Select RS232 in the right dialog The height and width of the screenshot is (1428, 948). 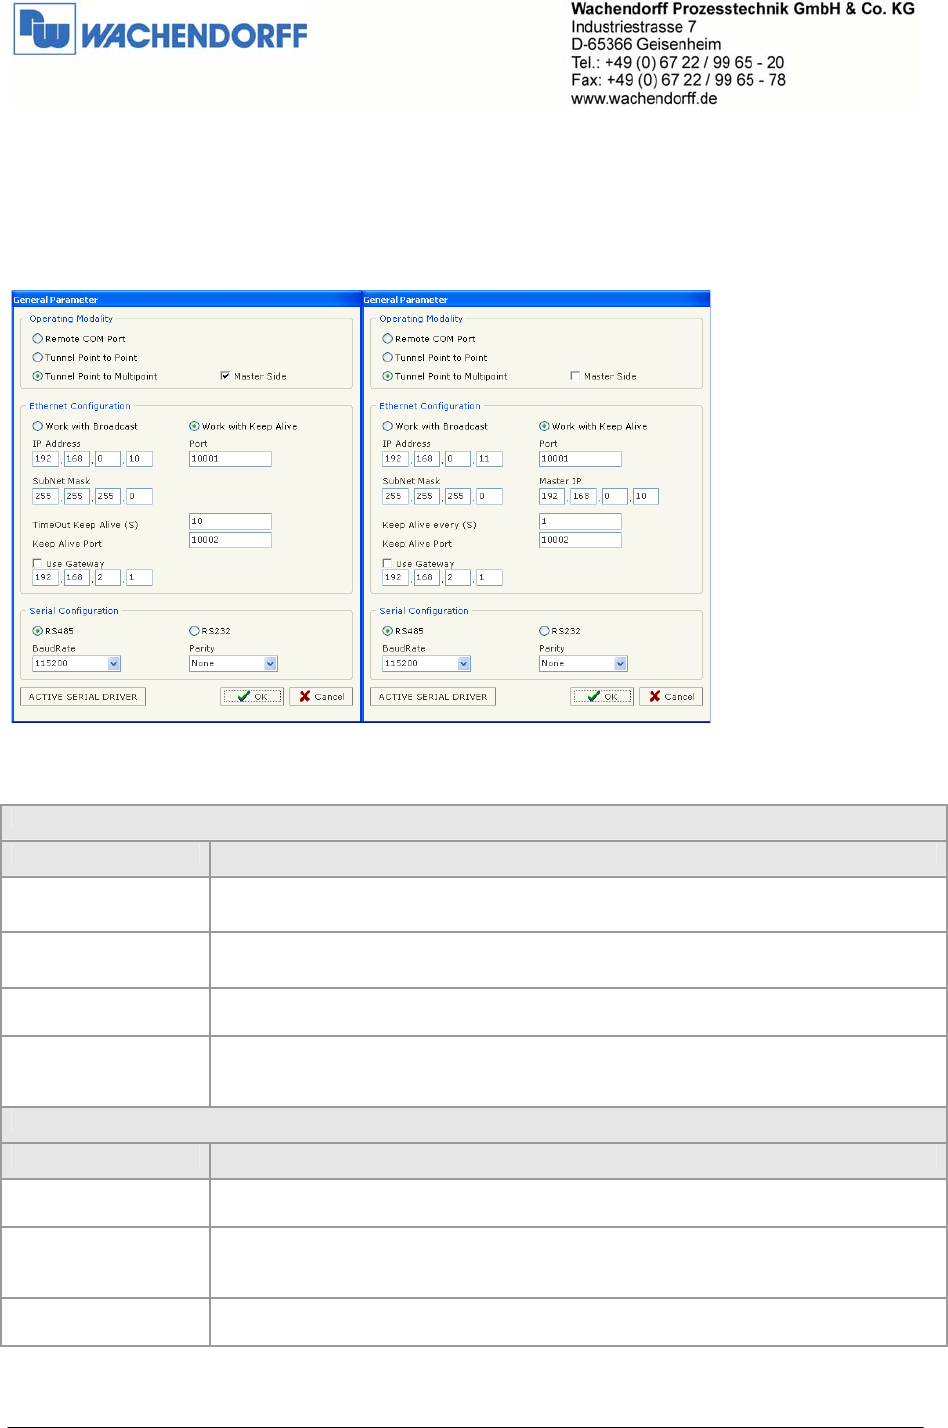(x=545, y=631)
